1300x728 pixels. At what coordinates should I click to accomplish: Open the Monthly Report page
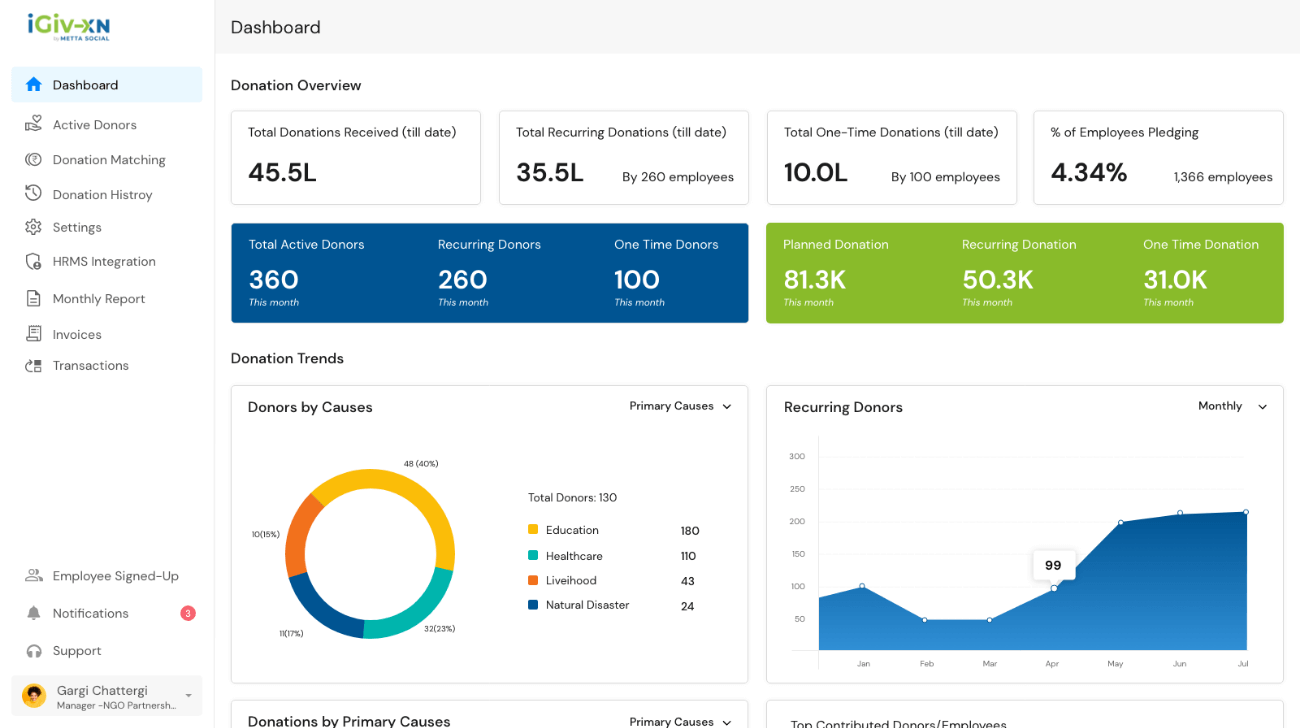pyautogui.click(x=98, y=299)
